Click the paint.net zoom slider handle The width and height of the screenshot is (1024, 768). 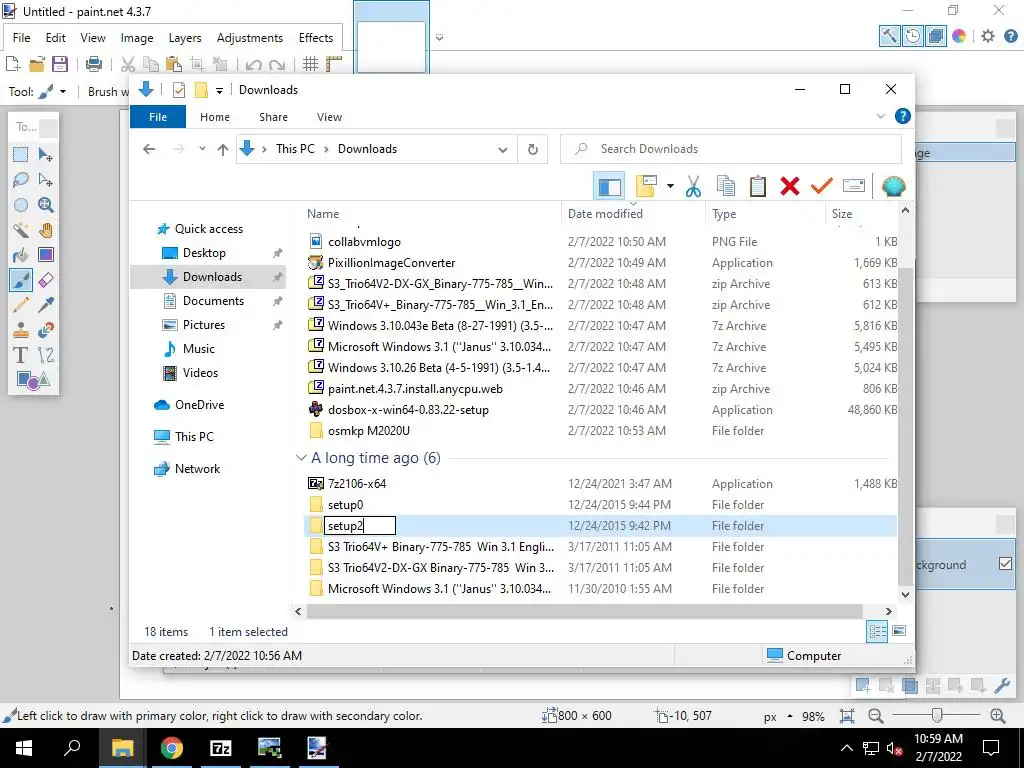(x=936, y=715)
